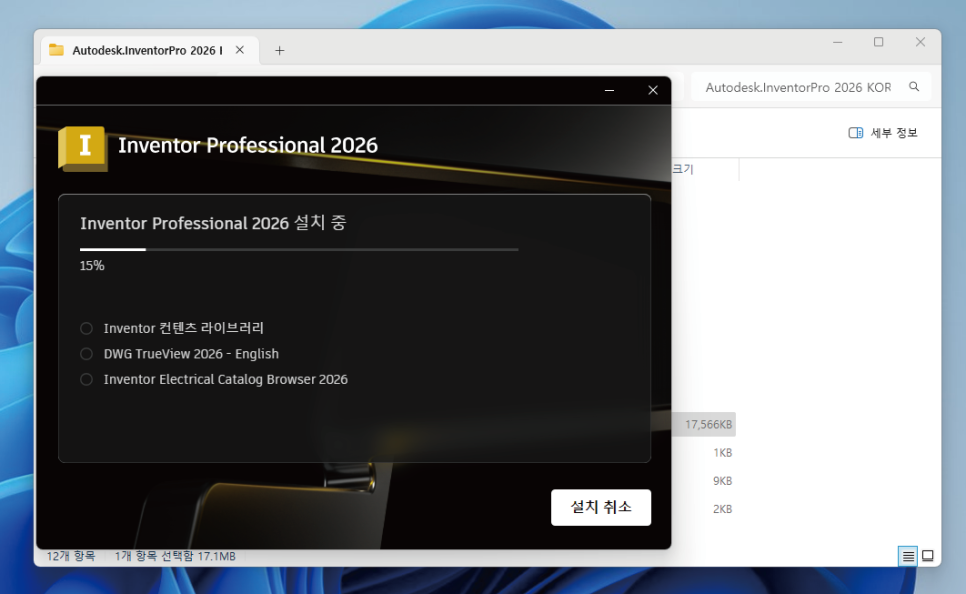This screenshot has width=966, height=594.
Task: Click 'DWG TrueView 2026 - English' label
Action: [x=191, y=354]
